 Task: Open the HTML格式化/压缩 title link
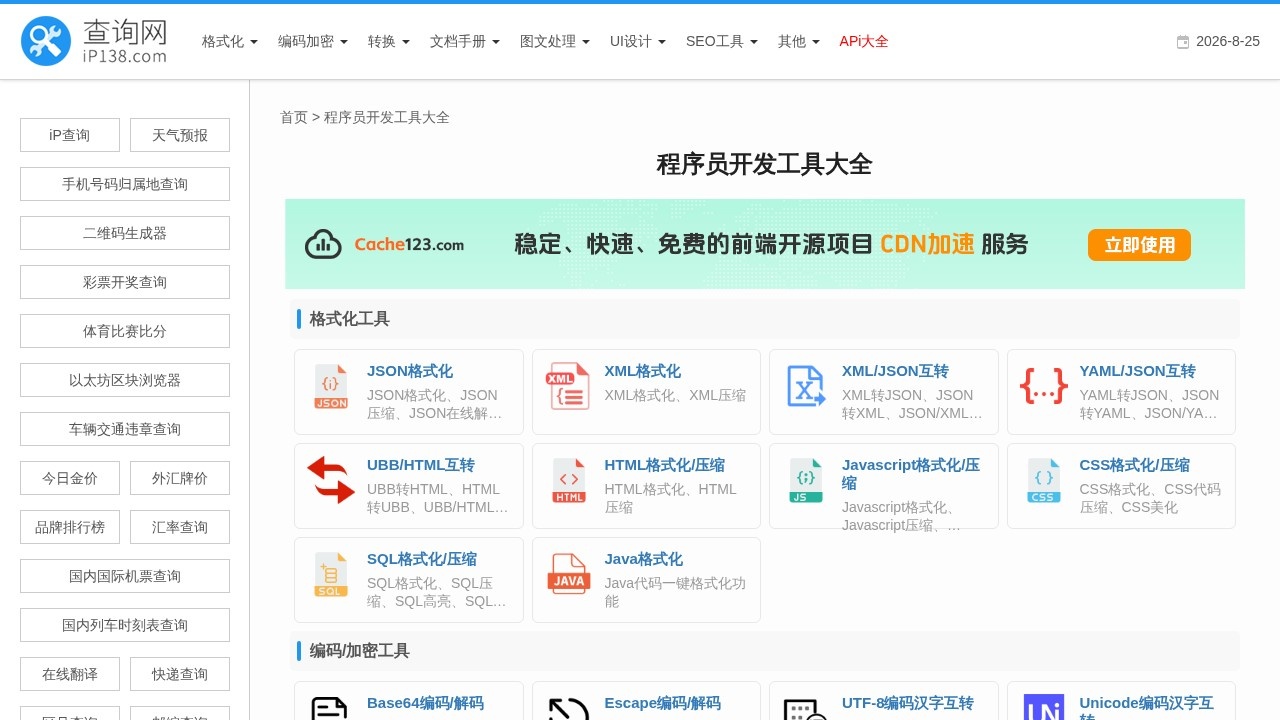(665, 465)
